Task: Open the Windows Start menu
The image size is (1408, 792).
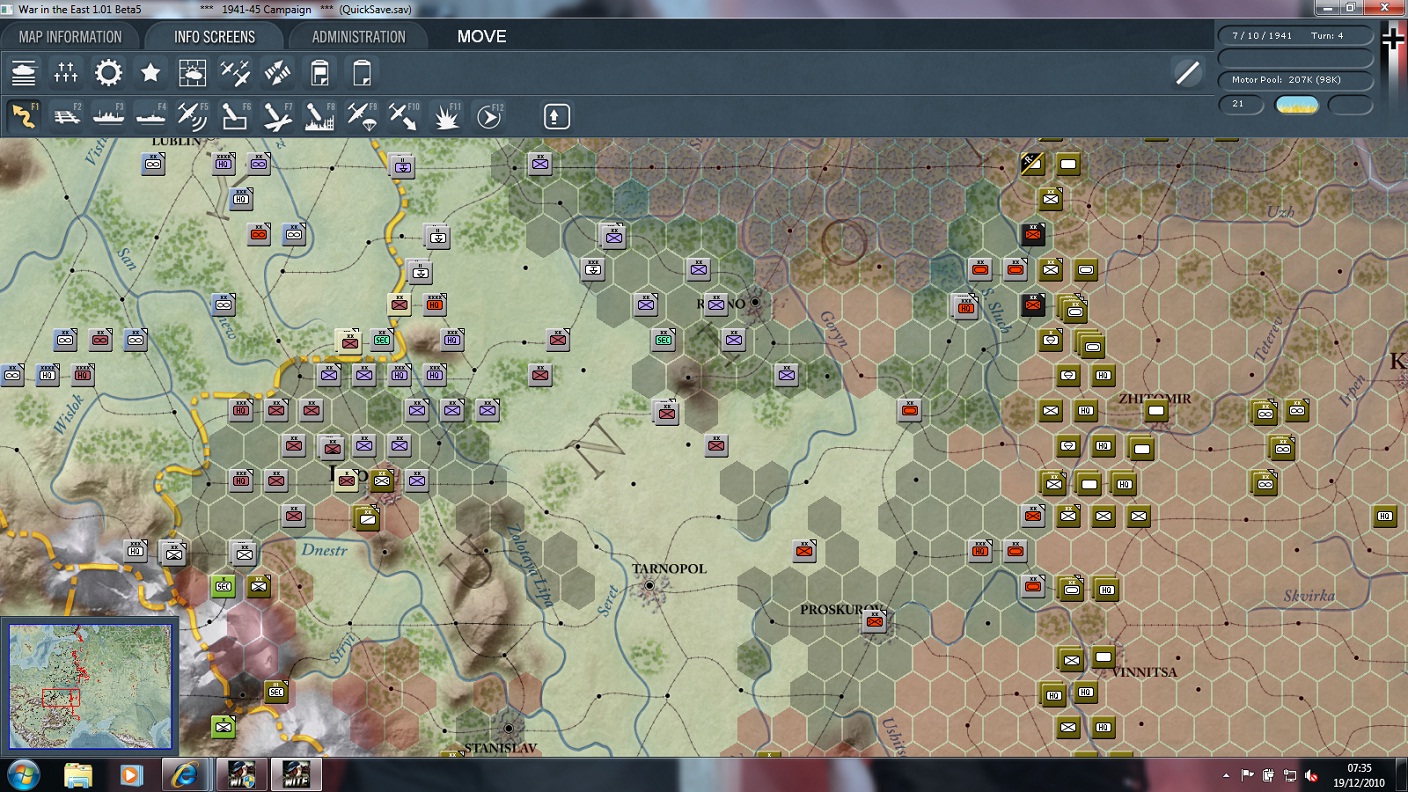Action: [23, 775]
